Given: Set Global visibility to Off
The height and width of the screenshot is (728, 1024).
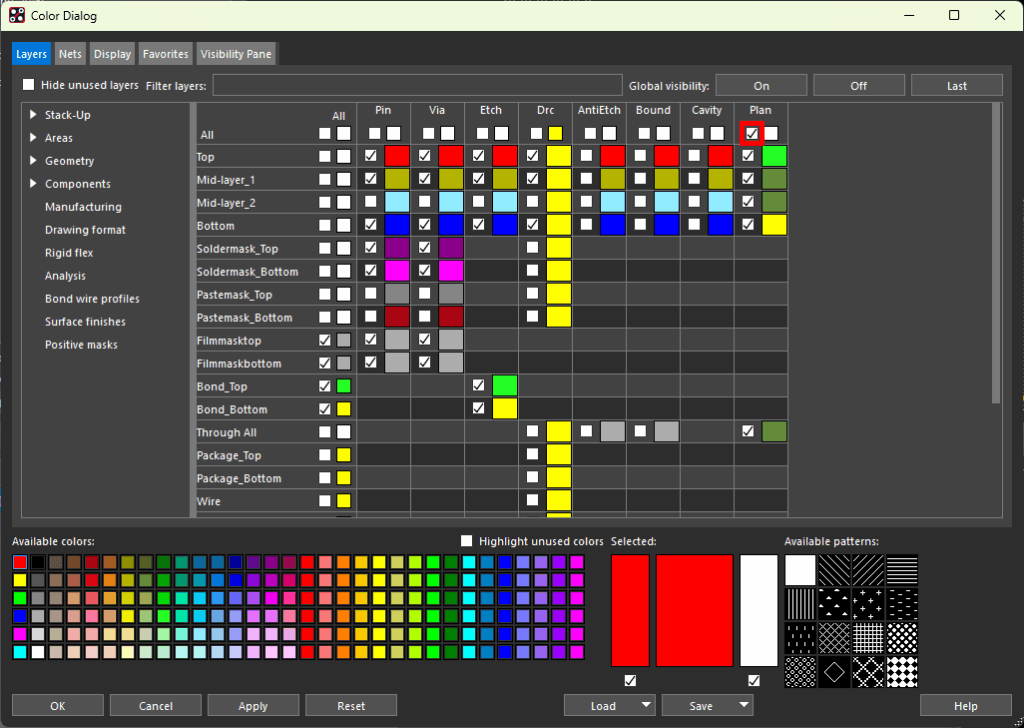Looking at the screenshot, I should pos(859,86).
